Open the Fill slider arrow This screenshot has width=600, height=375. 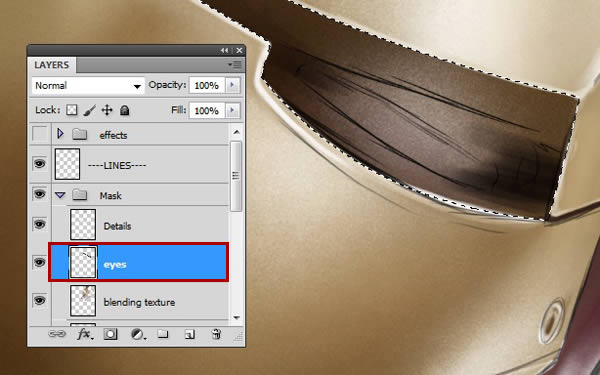232,111
